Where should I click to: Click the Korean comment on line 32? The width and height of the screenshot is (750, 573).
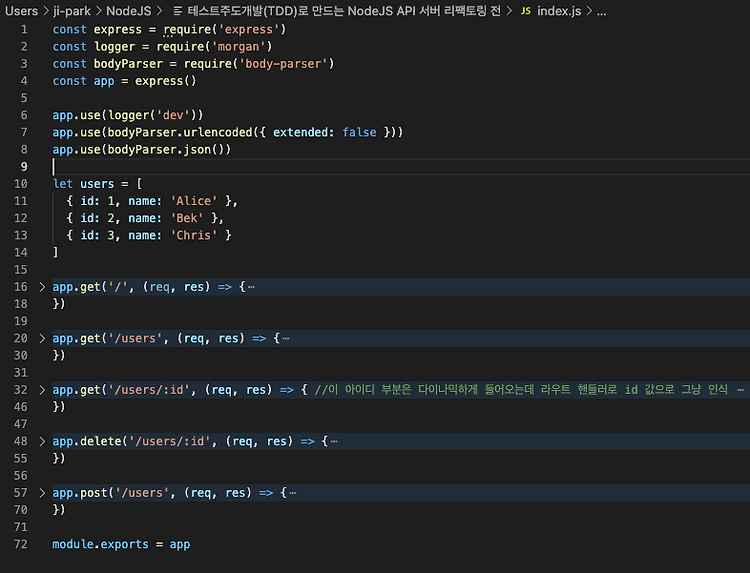521,390
